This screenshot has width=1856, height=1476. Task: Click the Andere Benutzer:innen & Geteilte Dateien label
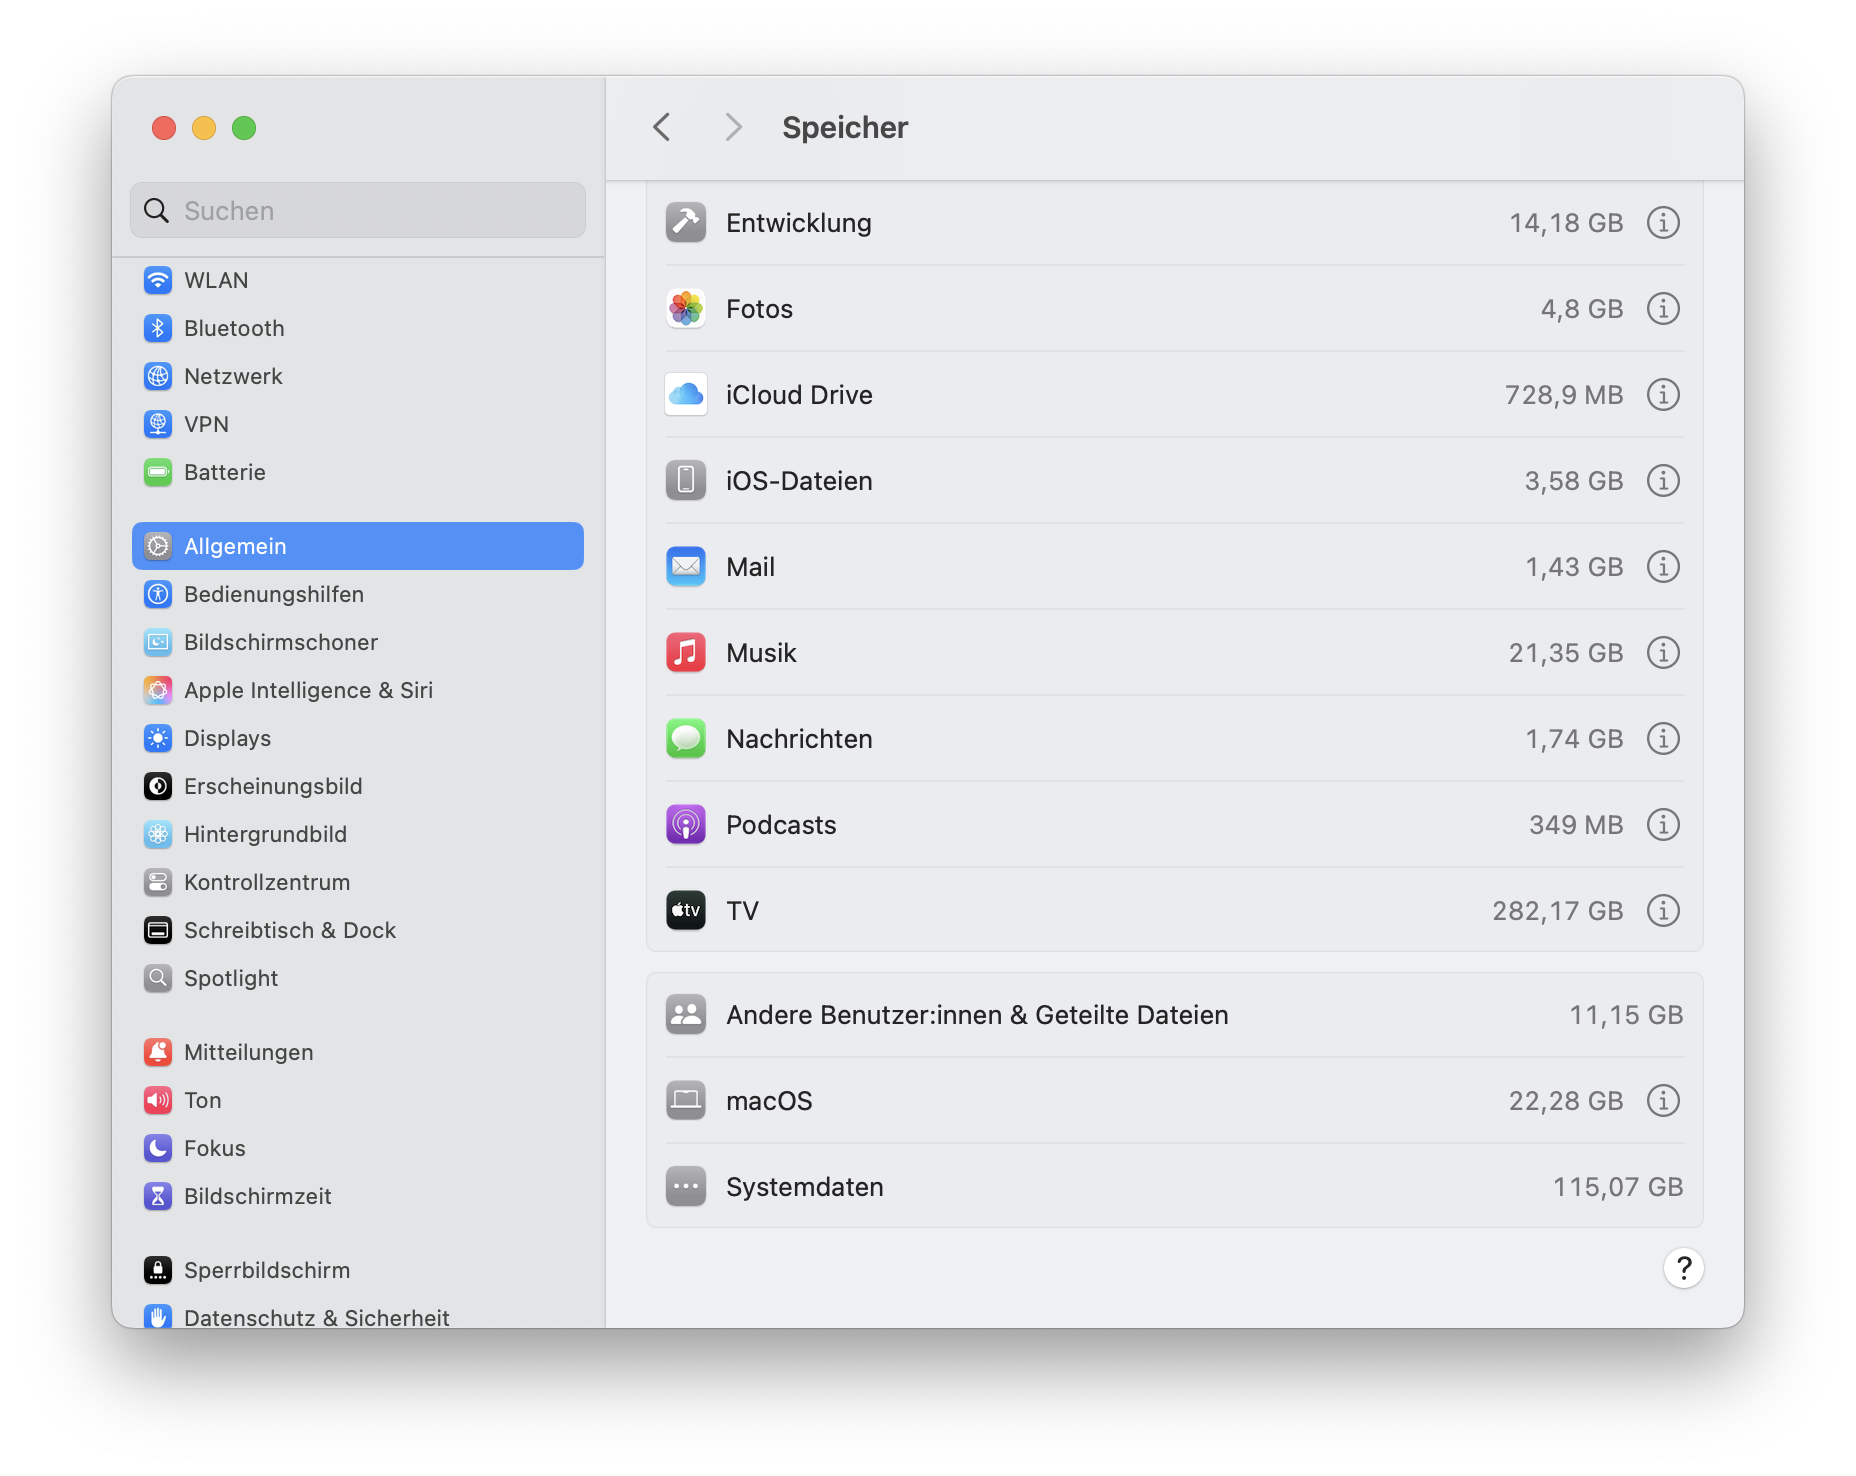tap(977, 1015)
